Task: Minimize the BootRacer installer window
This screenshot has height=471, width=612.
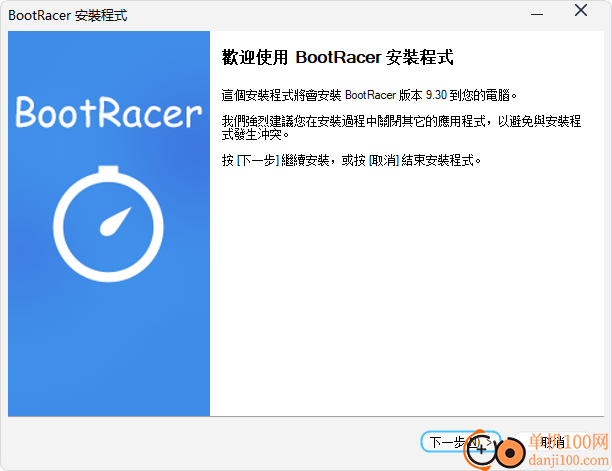Action: coord(537,13)
